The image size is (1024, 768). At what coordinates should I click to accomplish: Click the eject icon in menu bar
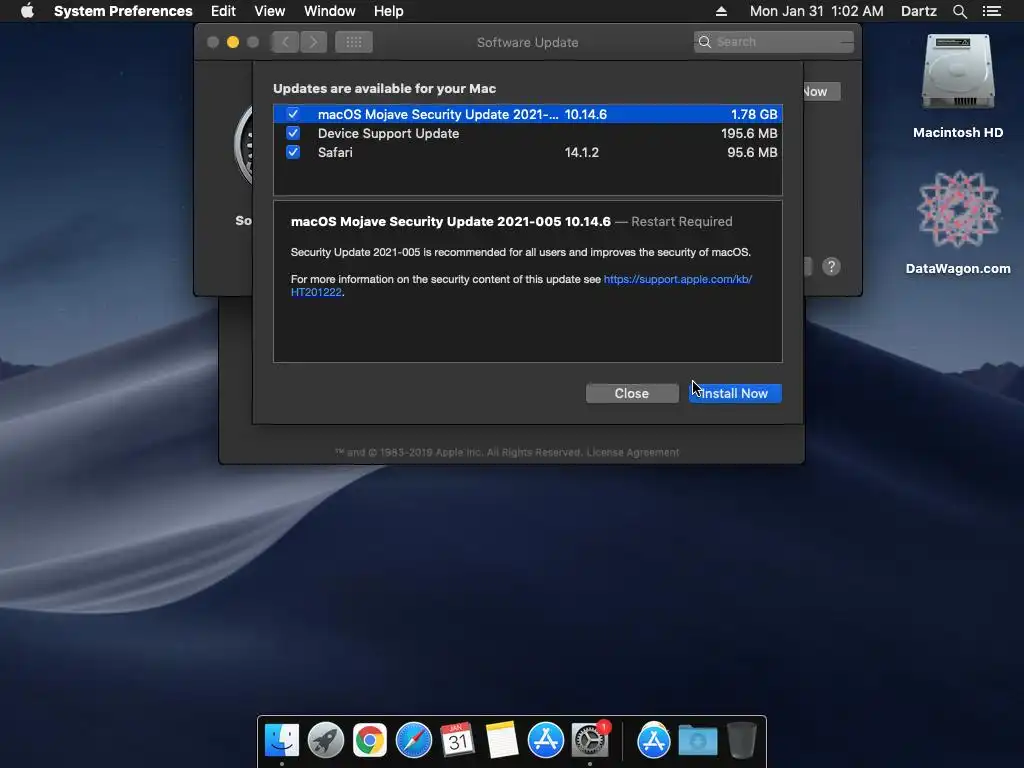721,11
